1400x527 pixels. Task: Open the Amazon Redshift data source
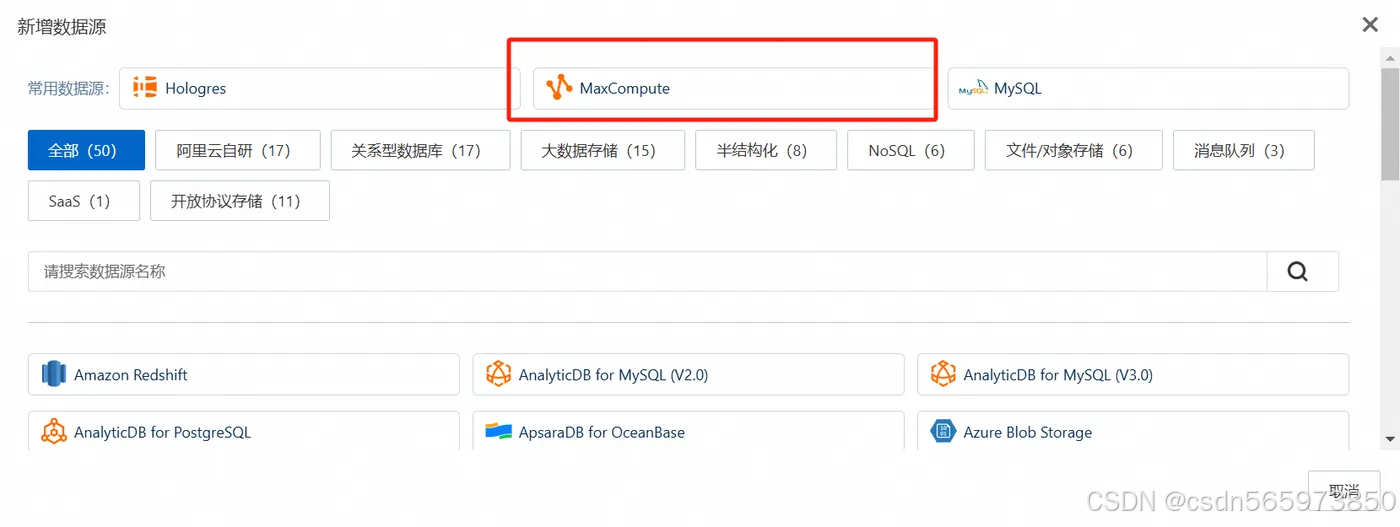(x=243, y=375)
